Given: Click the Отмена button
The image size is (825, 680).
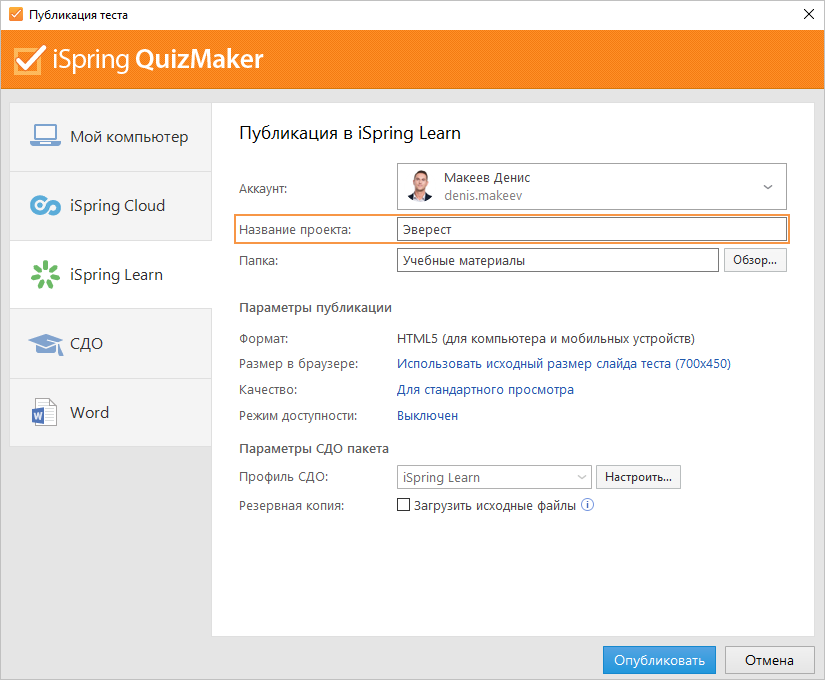Looking at the screenshot, I should [x=769, y=660].
